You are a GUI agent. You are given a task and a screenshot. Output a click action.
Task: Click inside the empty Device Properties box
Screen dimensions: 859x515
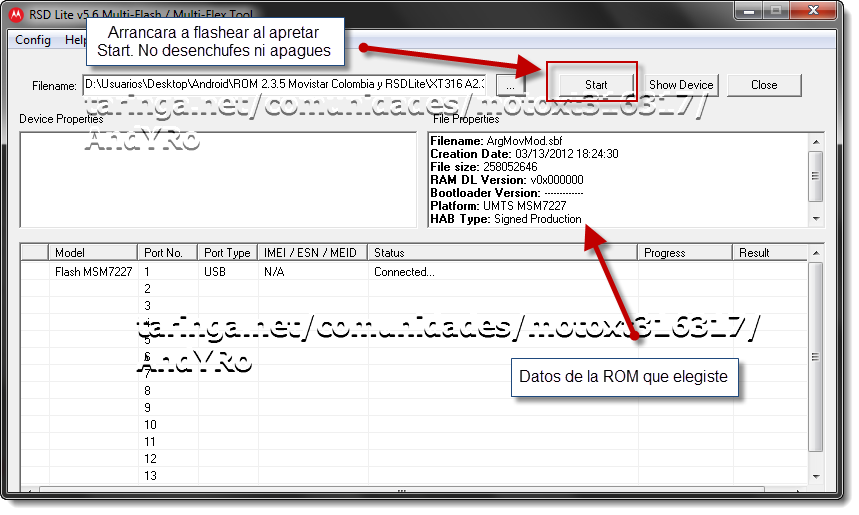218,180
